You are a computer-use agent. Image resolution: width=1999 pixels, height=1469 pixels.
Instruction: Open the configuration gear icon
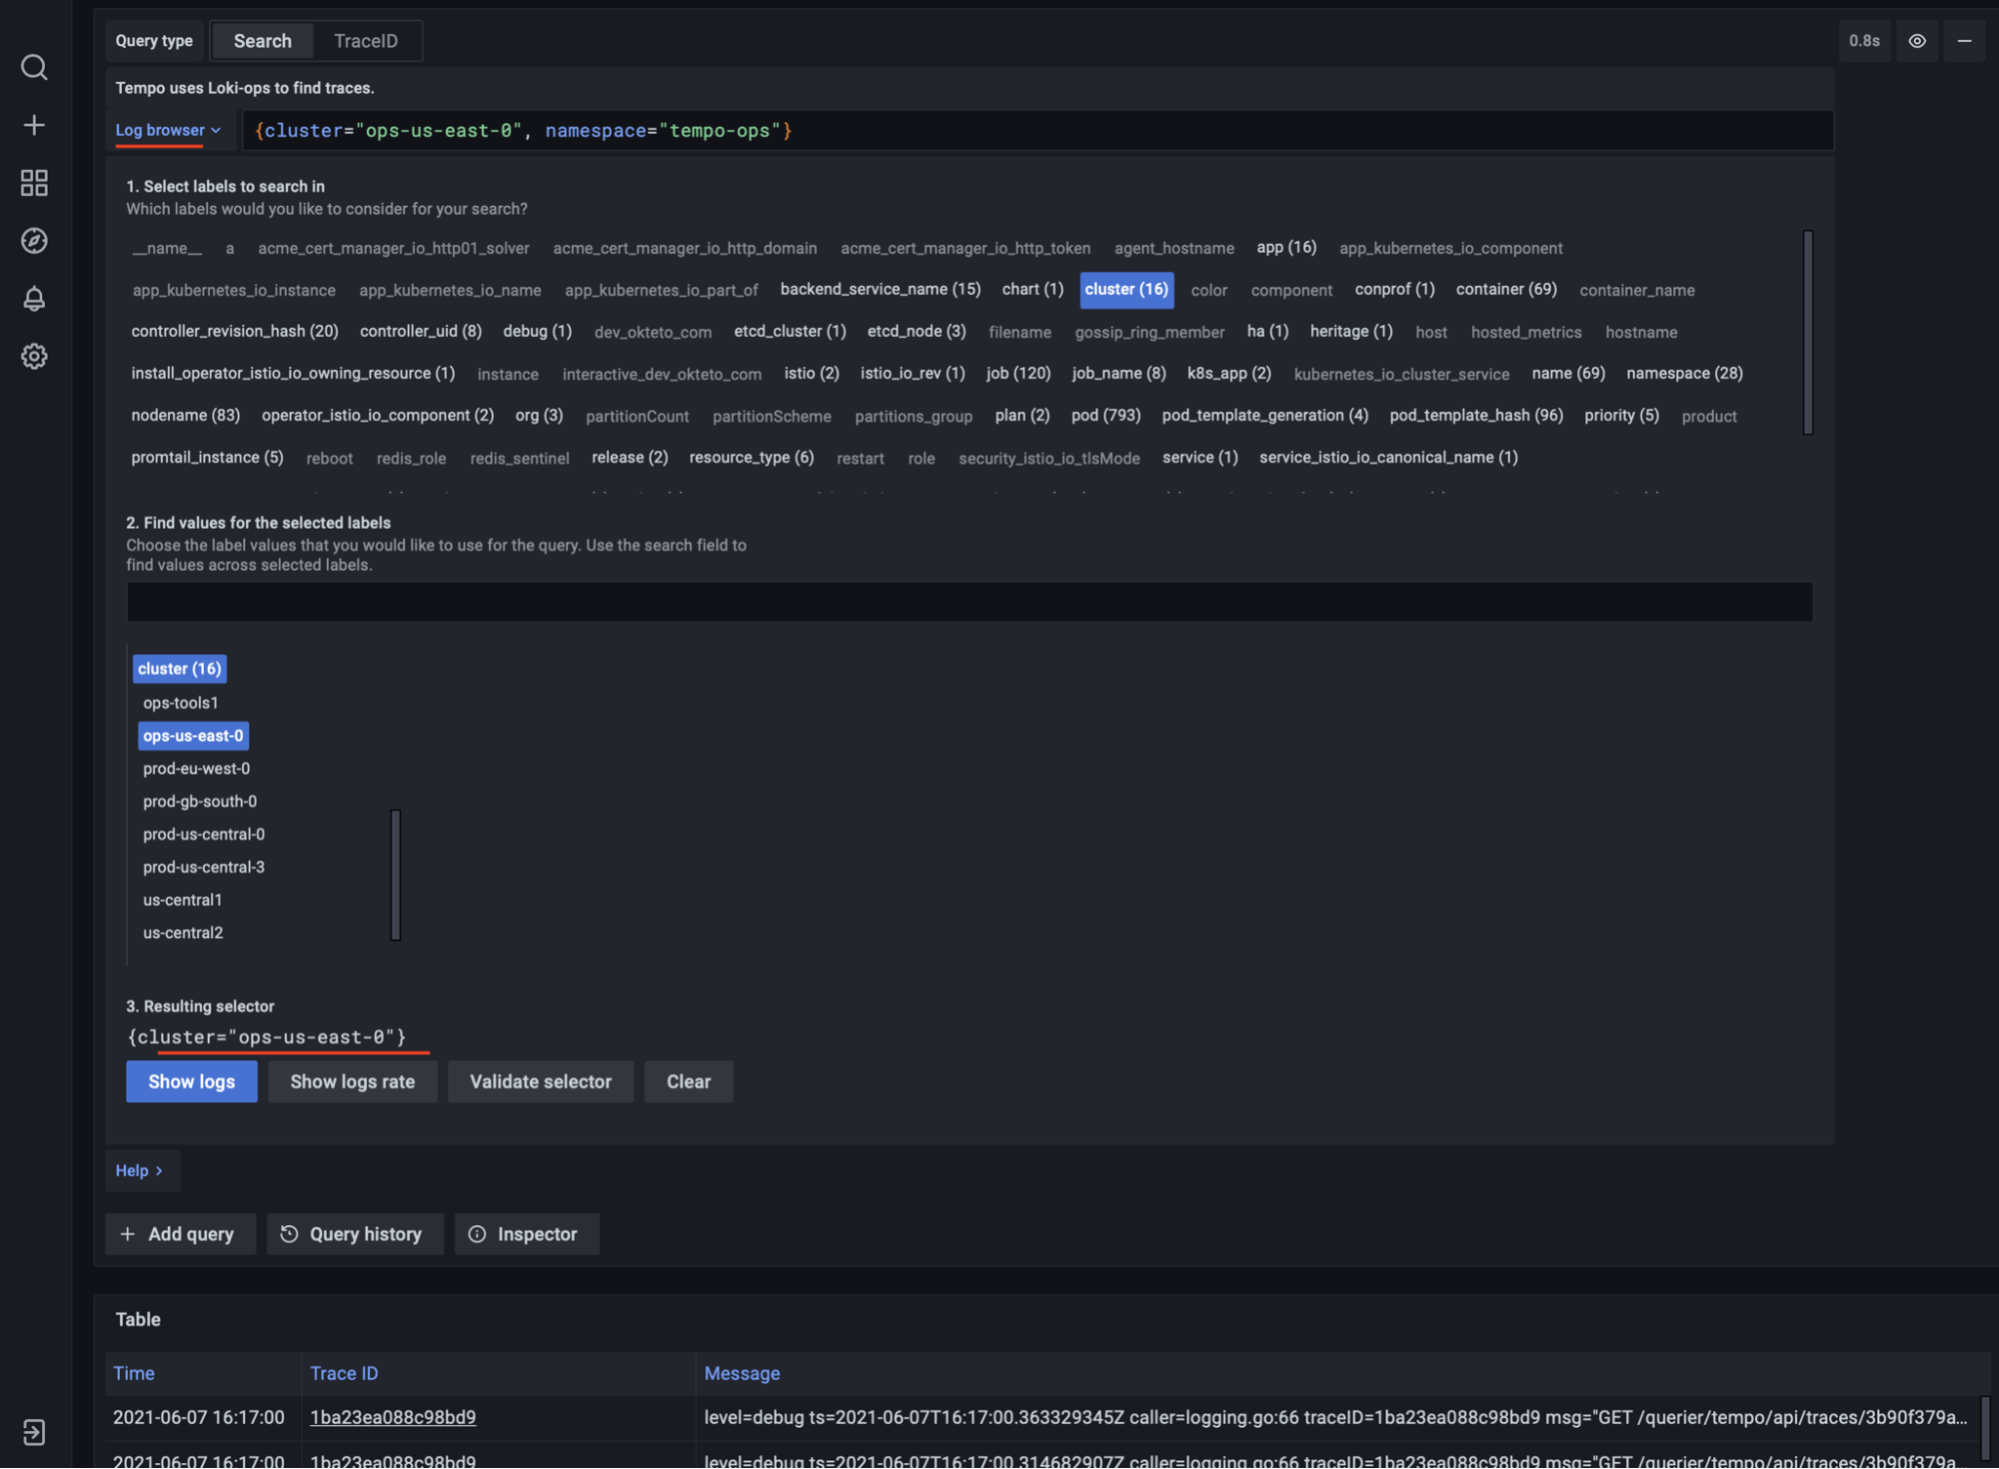(x=34, y=356)
